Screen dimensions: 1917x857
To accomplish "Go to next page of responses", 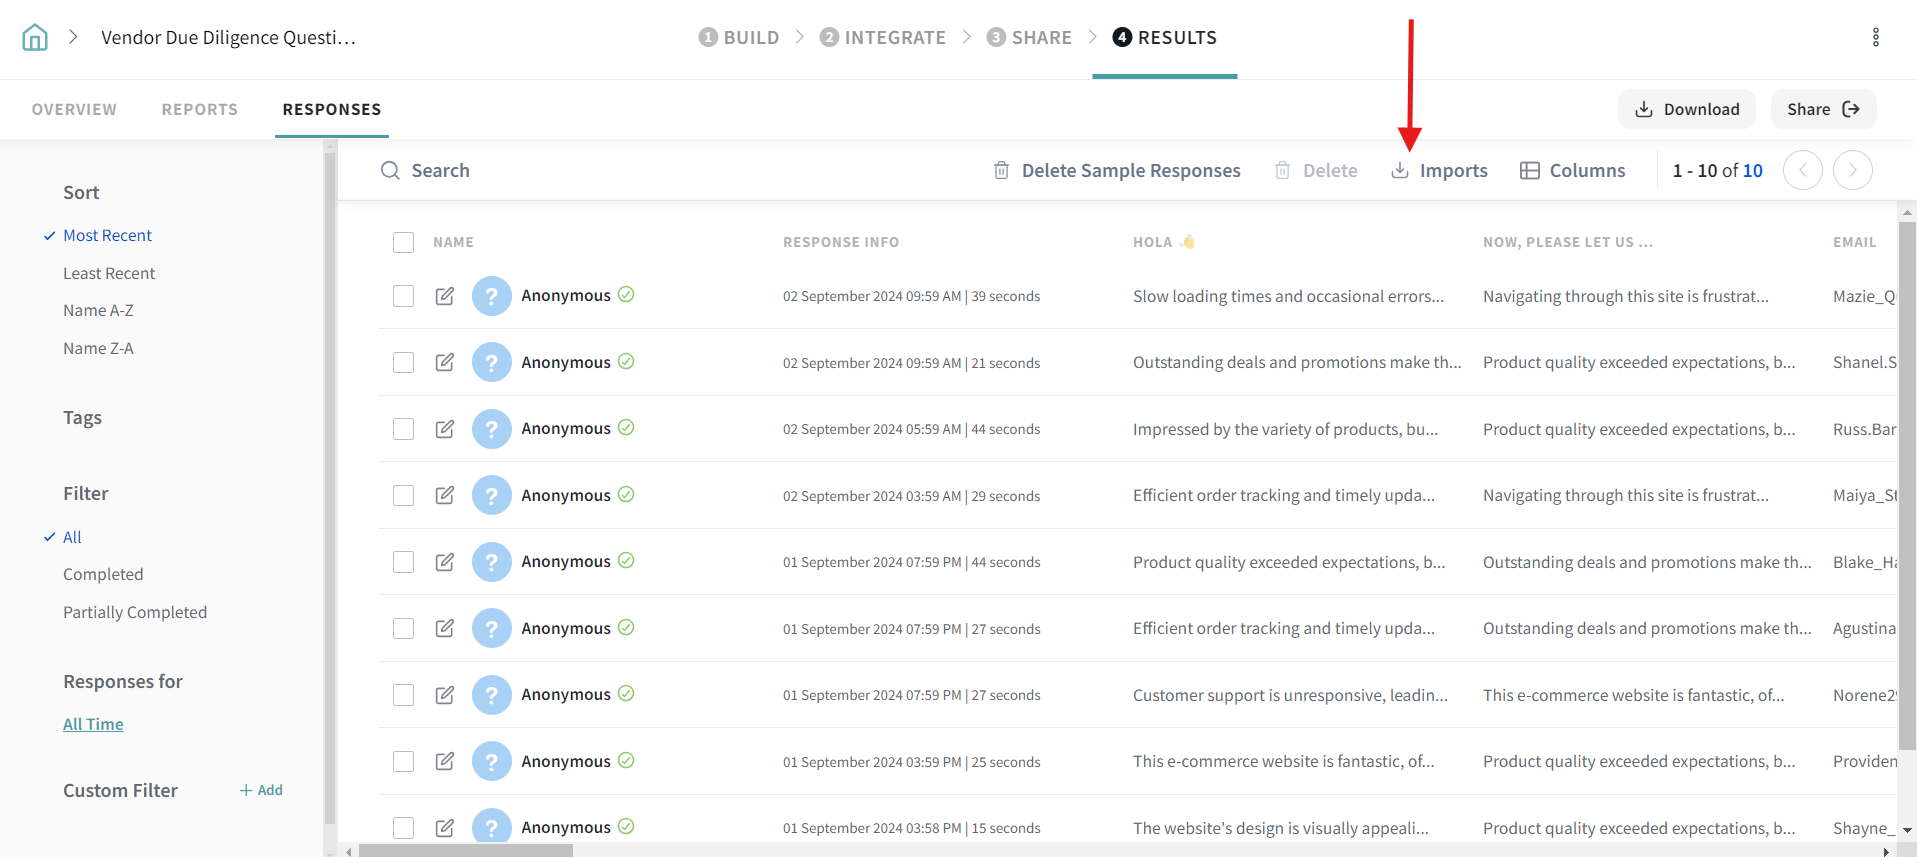I will [1852, 170].
